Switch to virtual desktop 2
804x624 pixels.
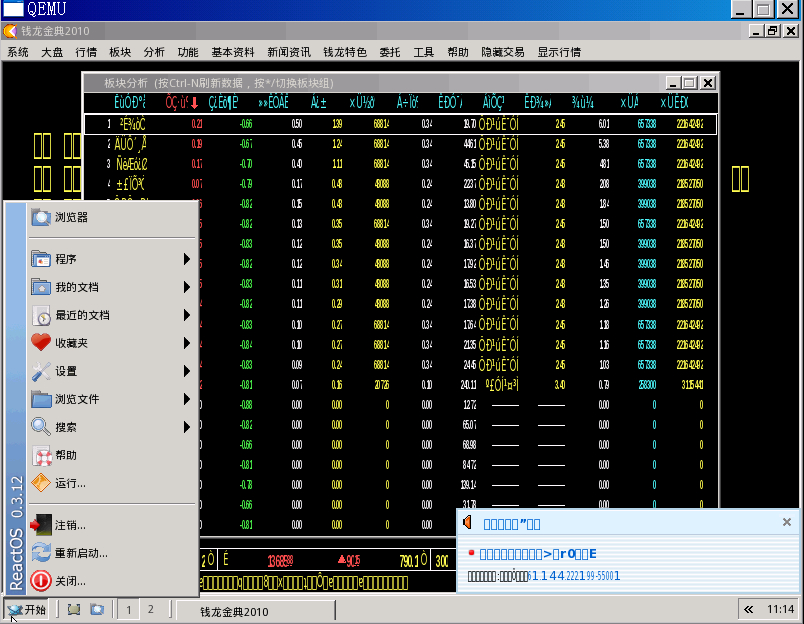tap(151, 610)
